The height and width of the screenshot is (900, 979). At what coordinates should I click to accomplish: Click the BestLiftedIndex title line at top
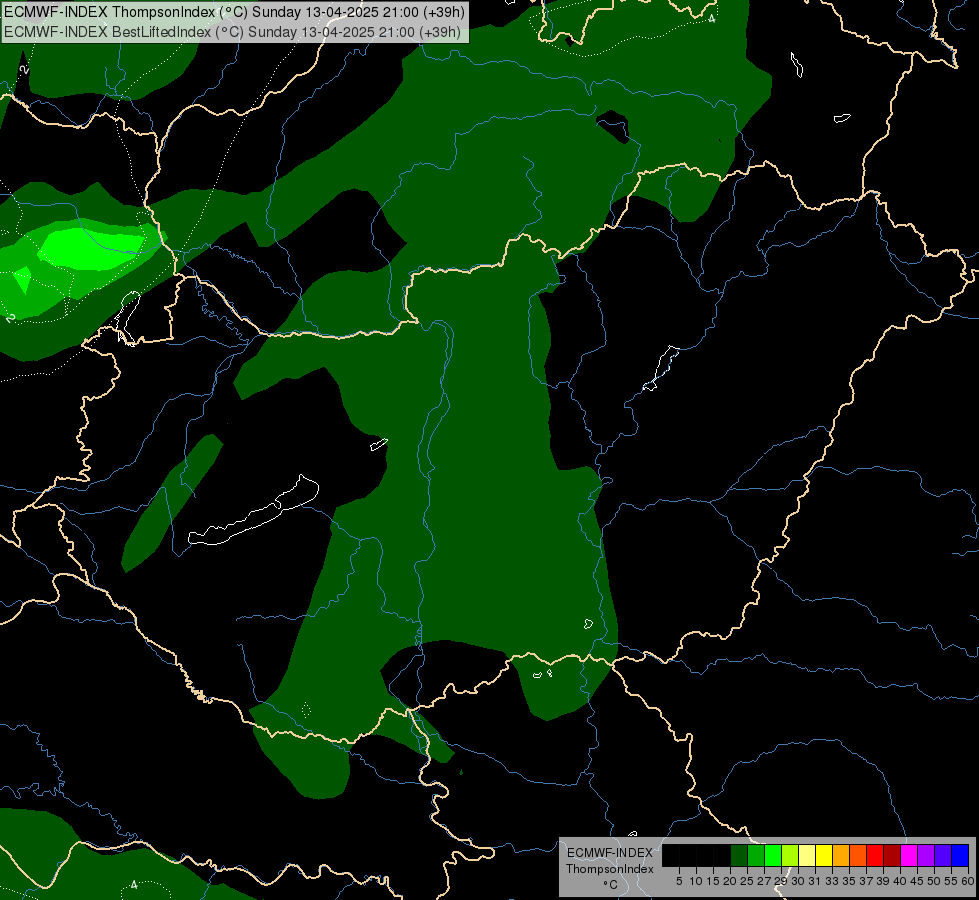(x=232, y=32)
